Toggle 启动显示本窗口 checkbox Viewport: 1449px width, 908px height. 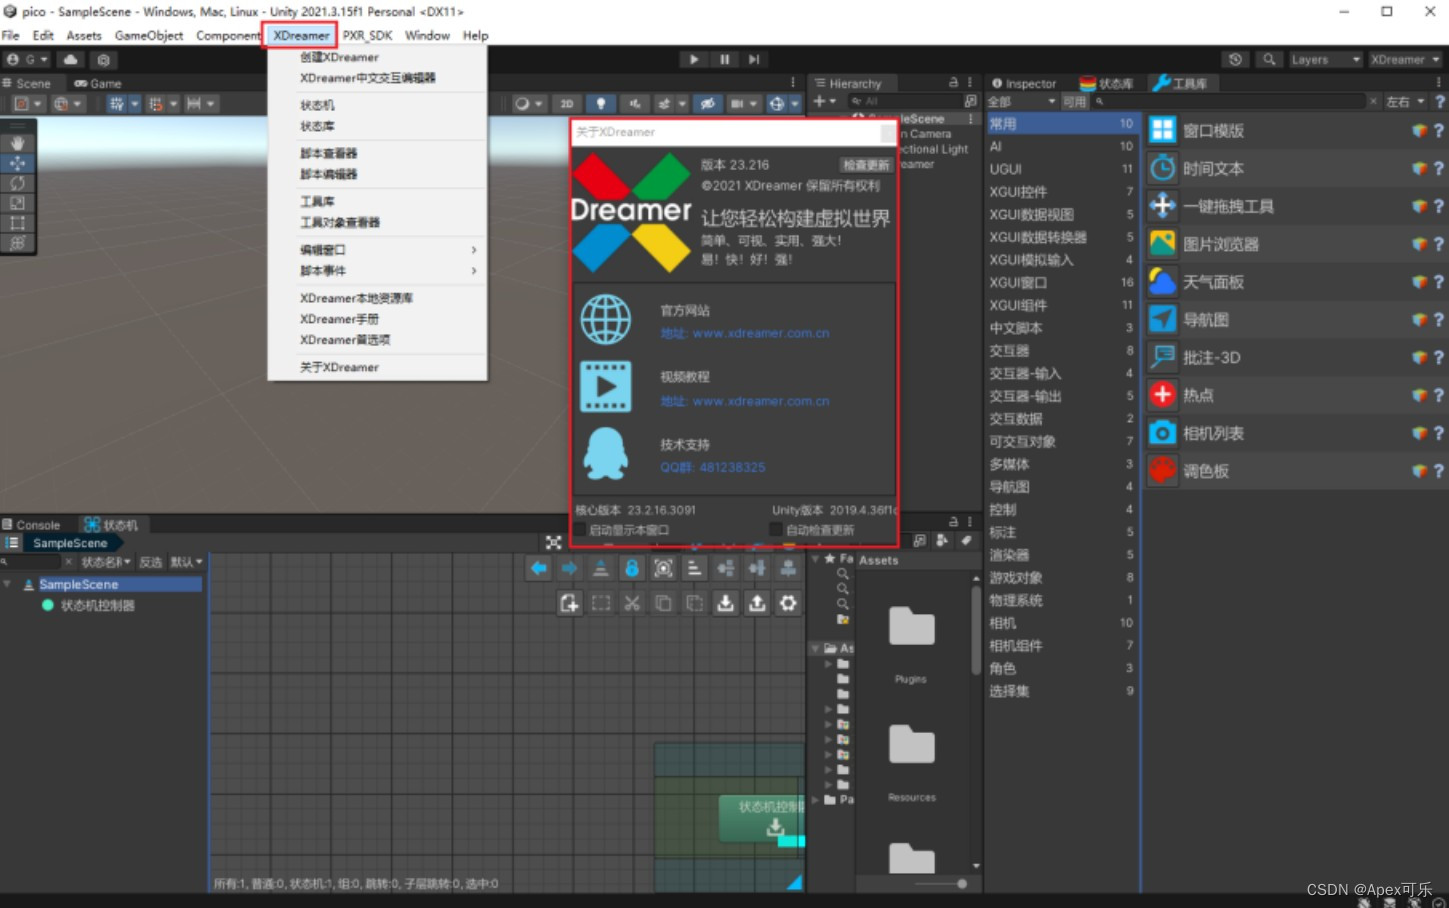(580, 530)
